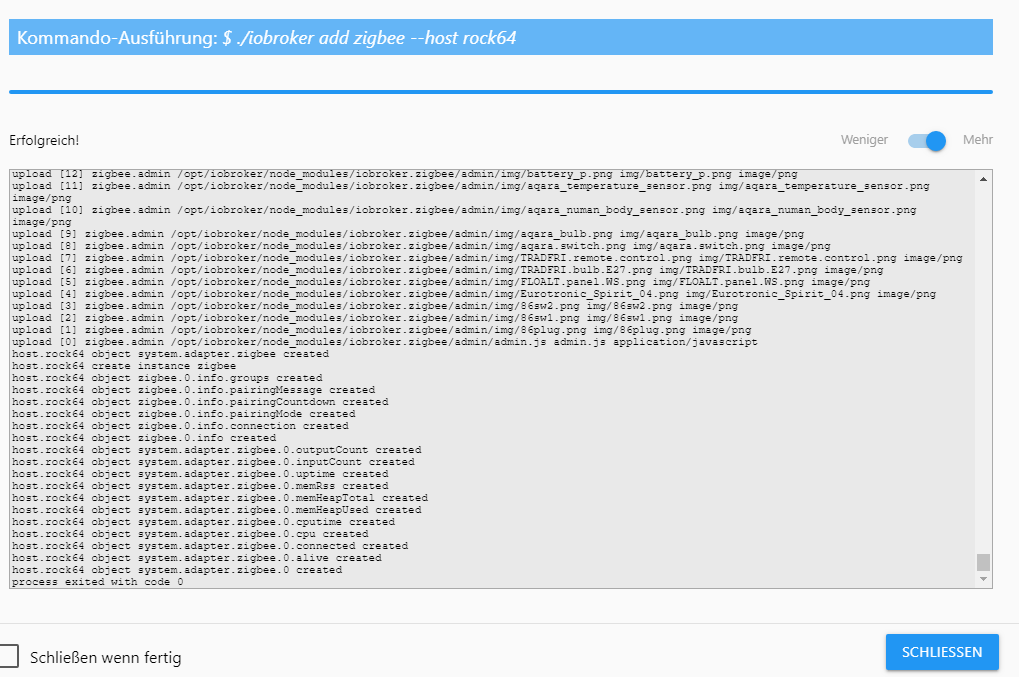Click line 'process exited with code 0'
1019x677 pixels.
pos(97,582)
